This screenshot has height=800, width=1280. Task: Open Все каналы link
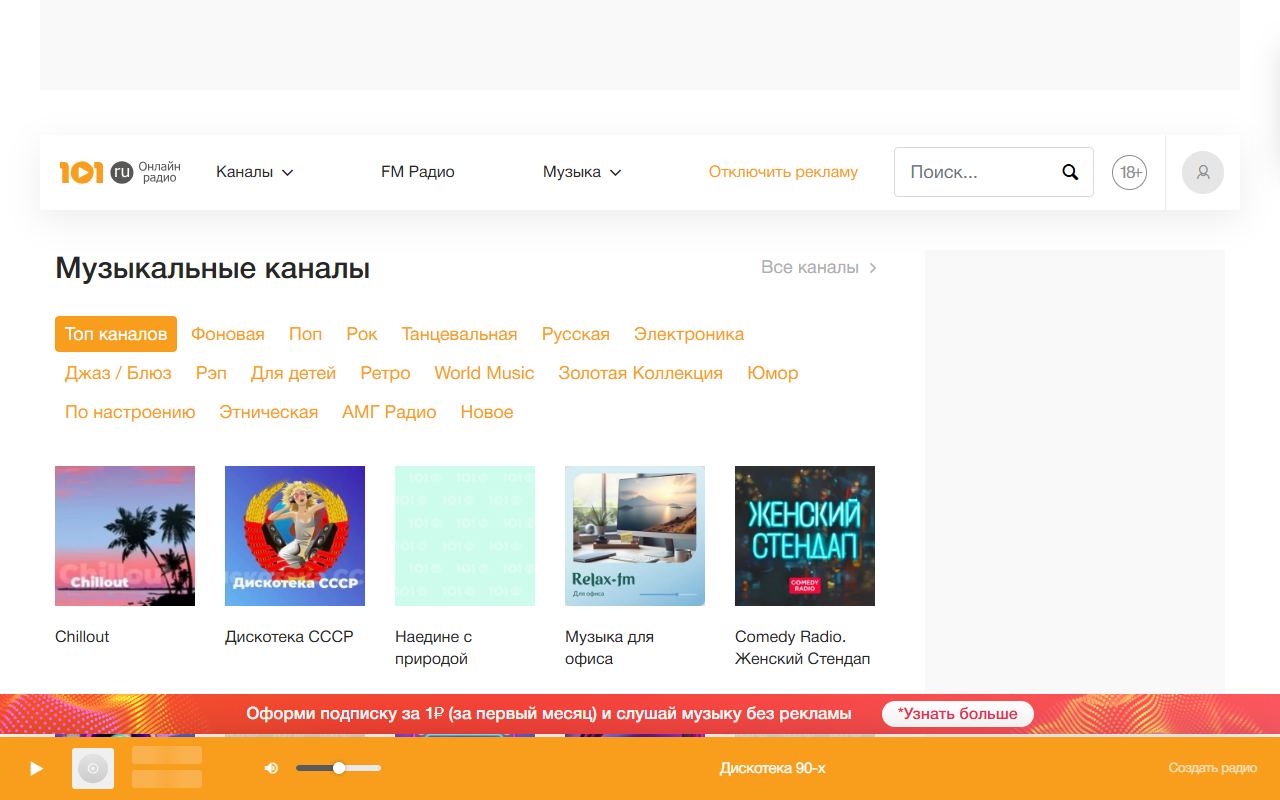(x=819, y=267)
